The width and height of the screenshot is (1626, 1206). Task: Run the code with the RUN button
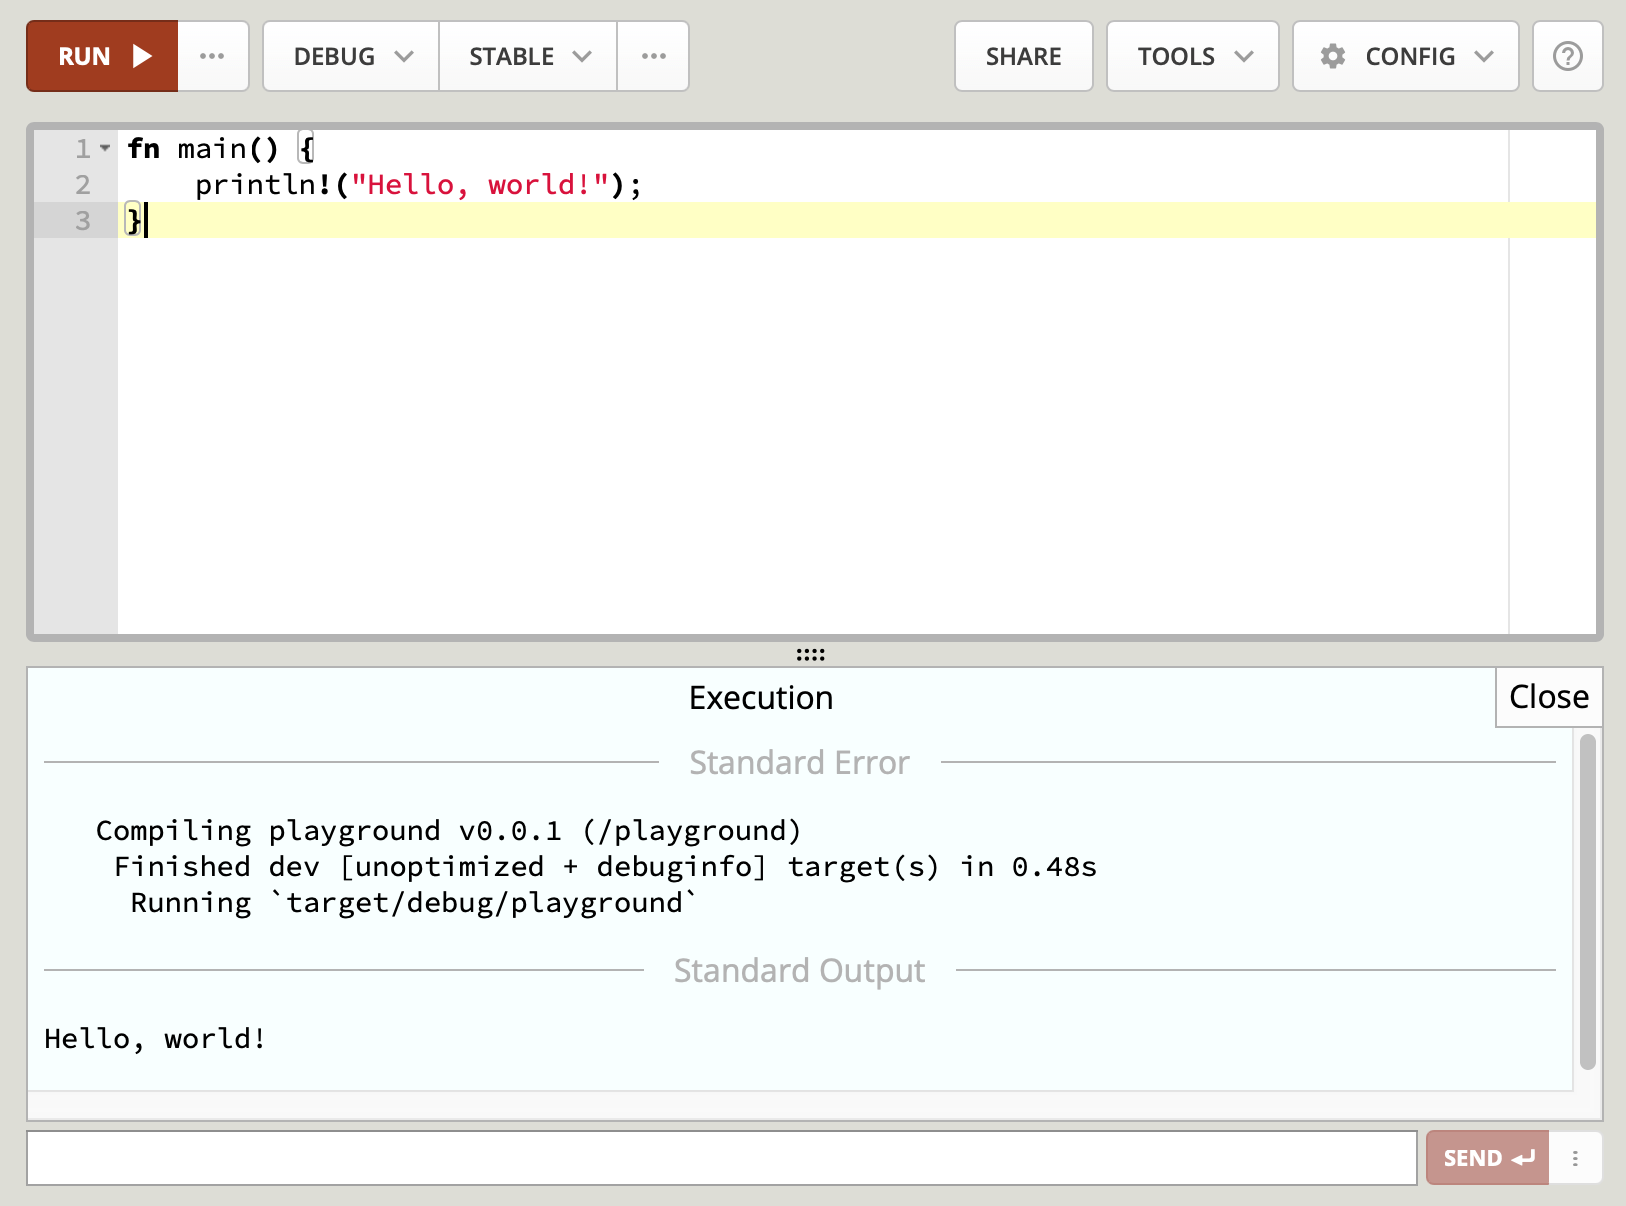pyautogui.click(x=102, y=56)
